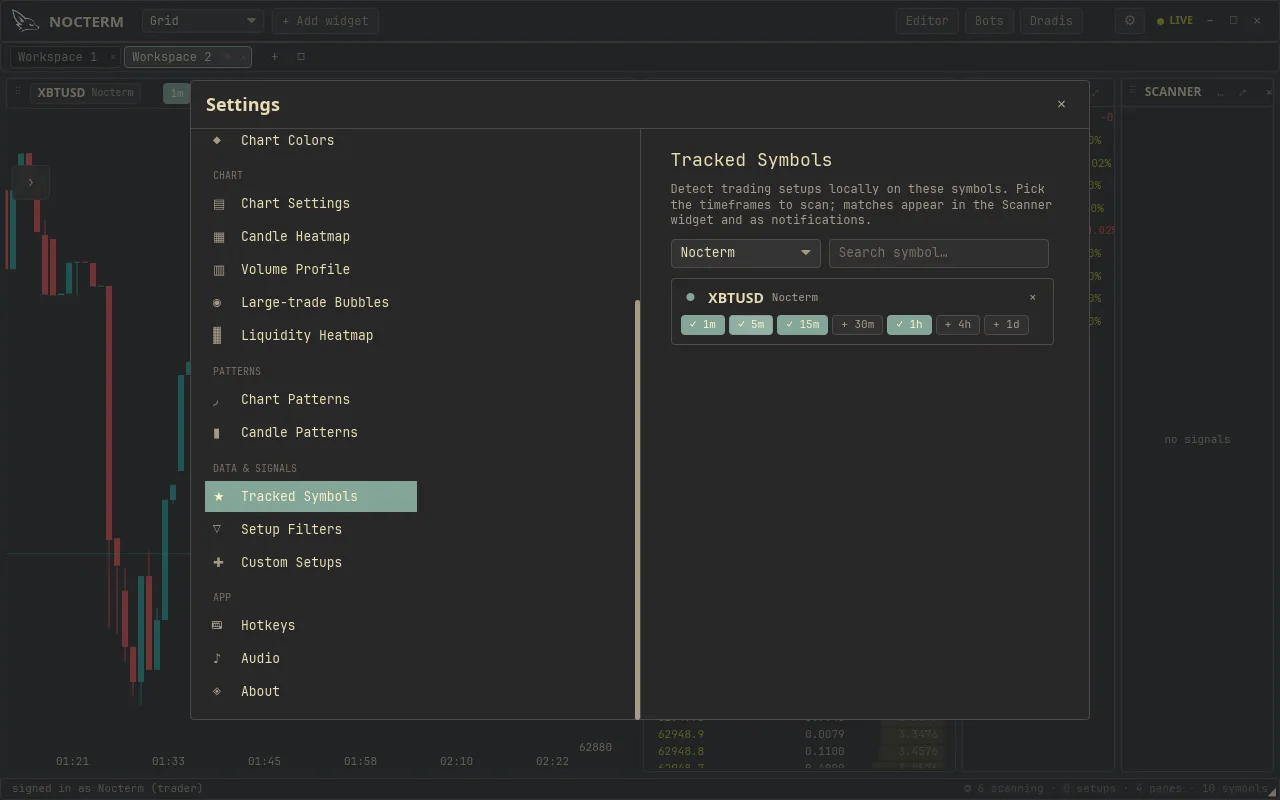Open the Grid layout dropdown

tap(203, 21)
